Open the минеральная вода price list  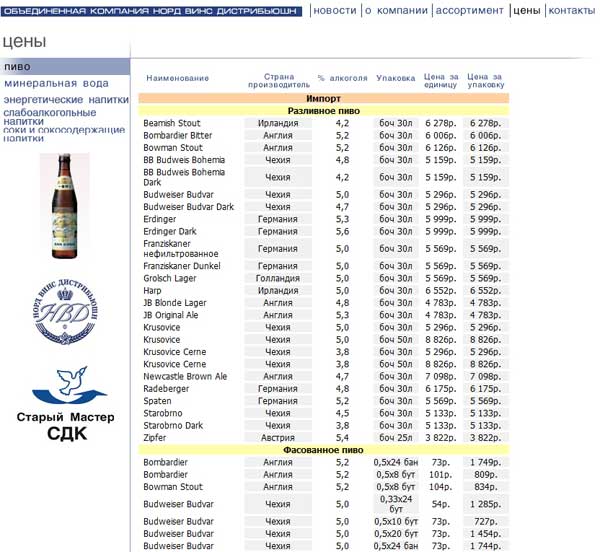click(56, 83)
